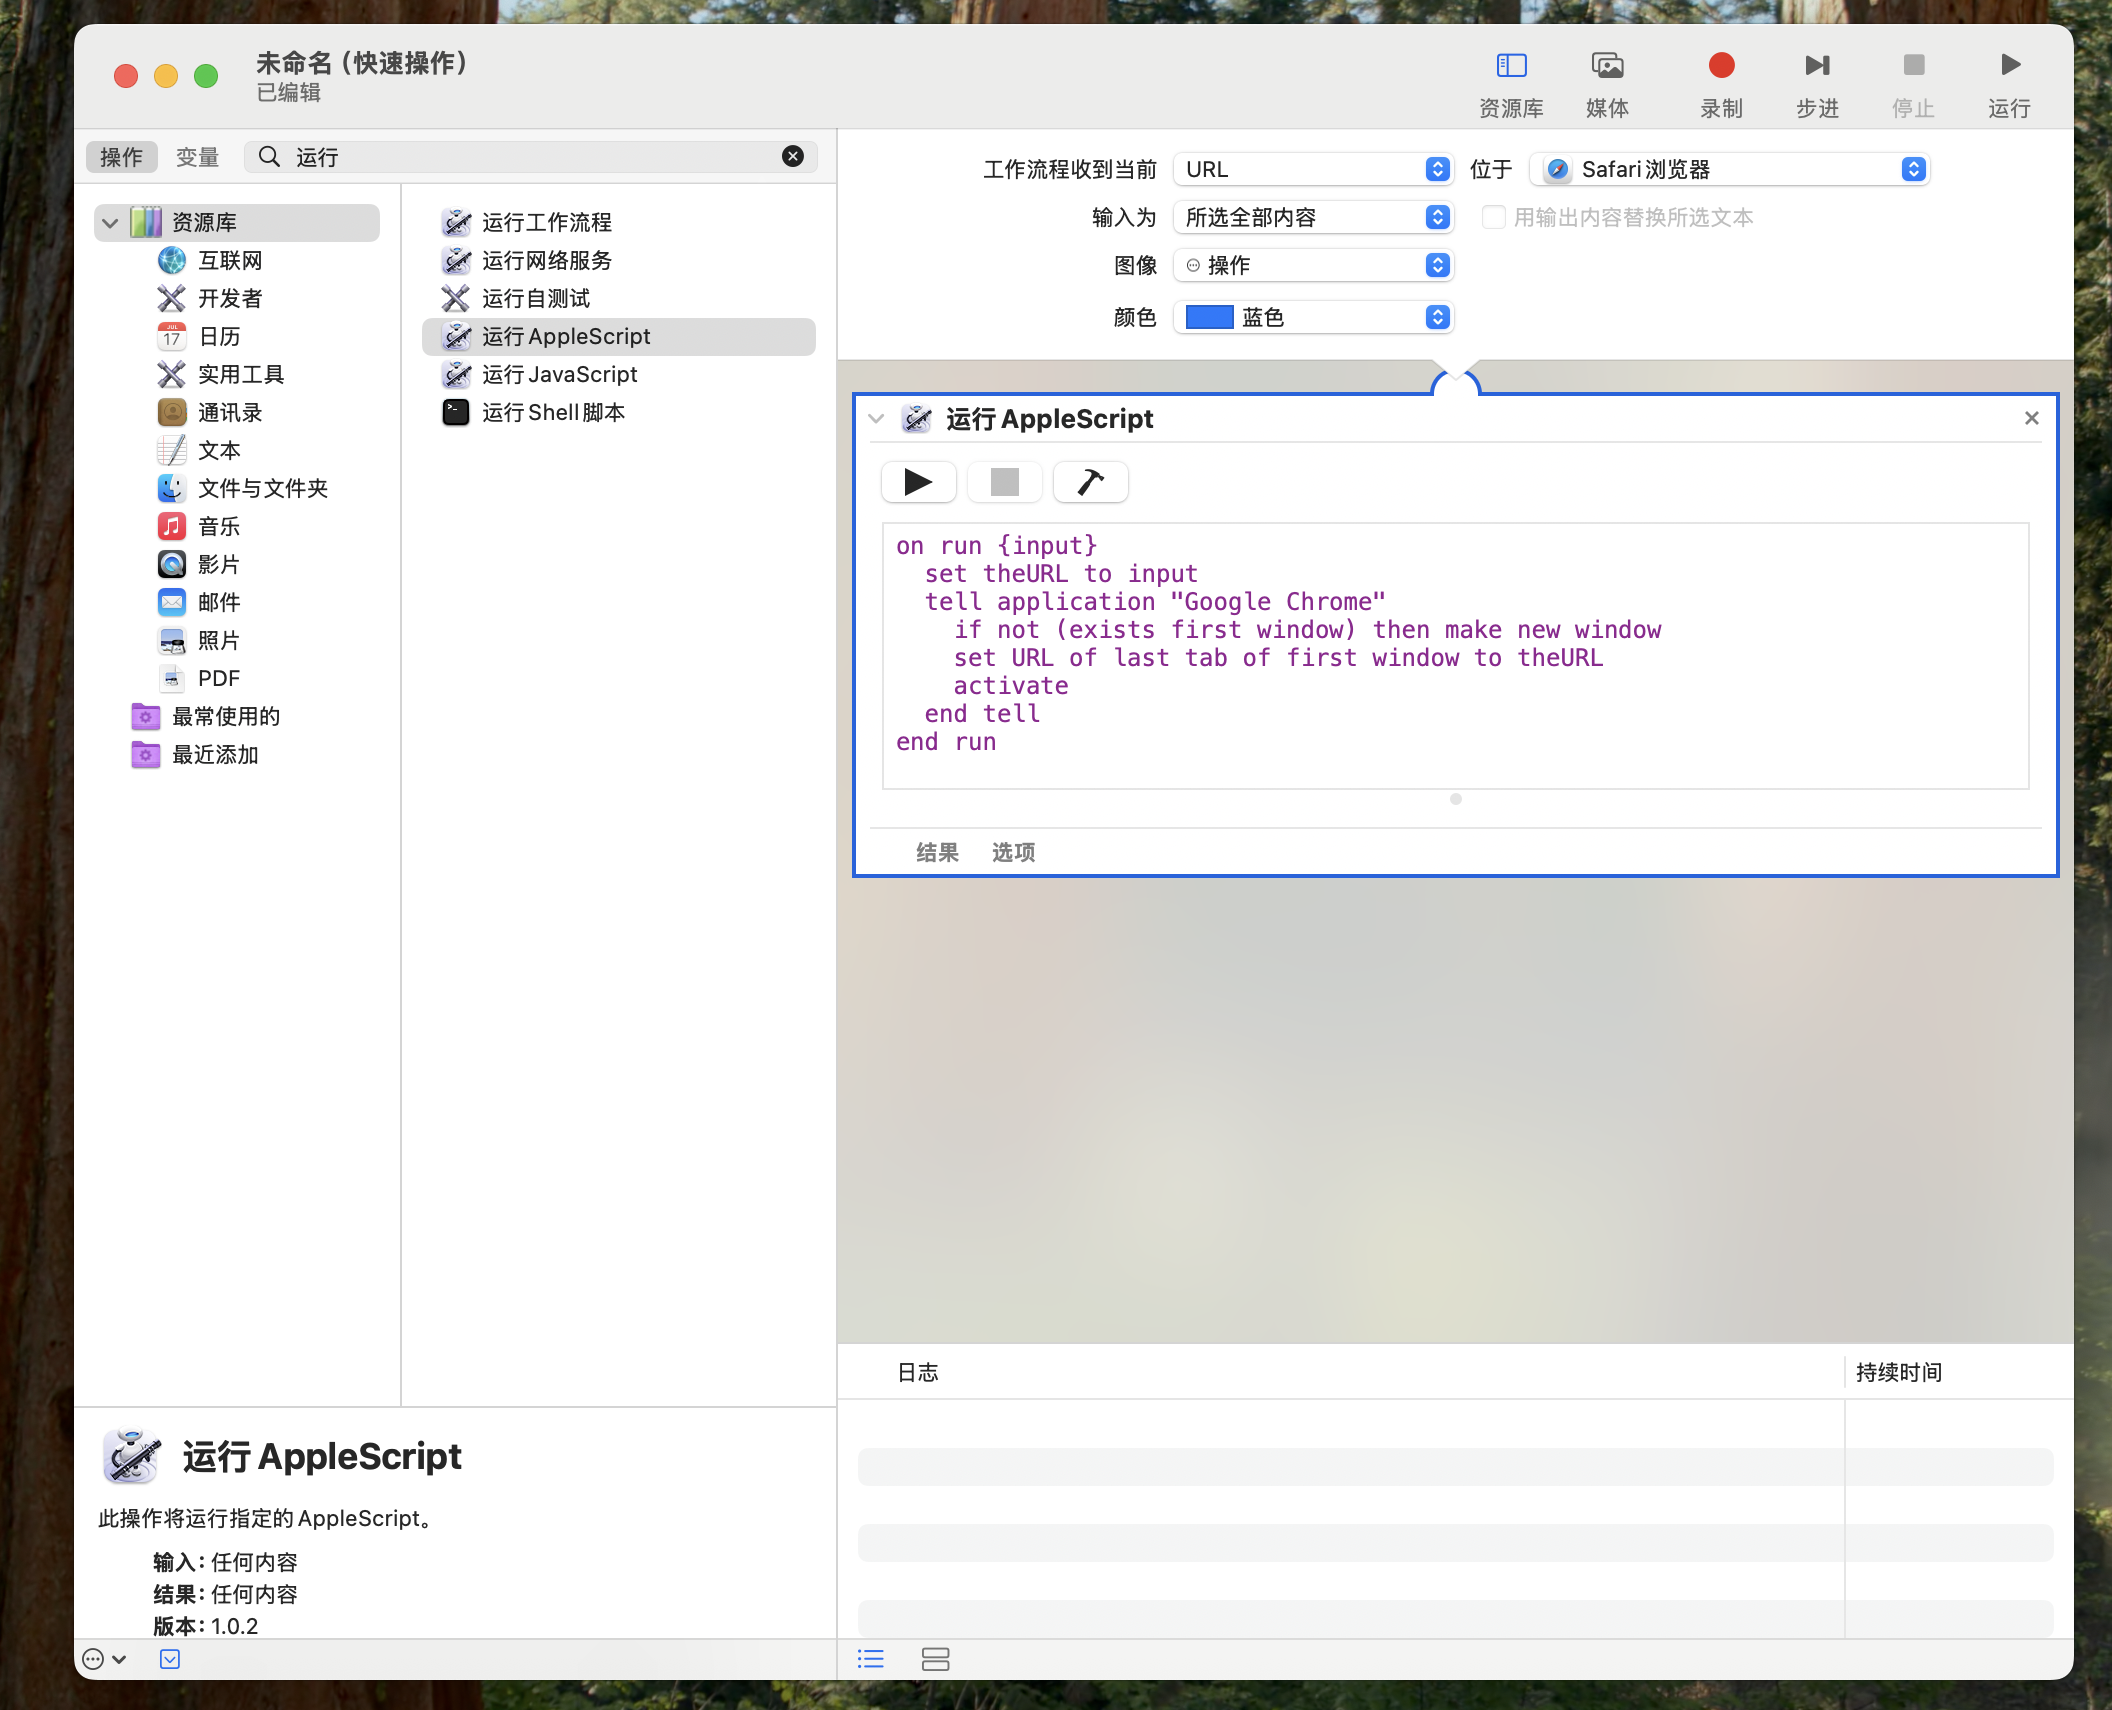The height and width of the screenshot is (1710, 2112).
Task: Open the color dropdown showing blue
Action: (x=1313, y=317)
